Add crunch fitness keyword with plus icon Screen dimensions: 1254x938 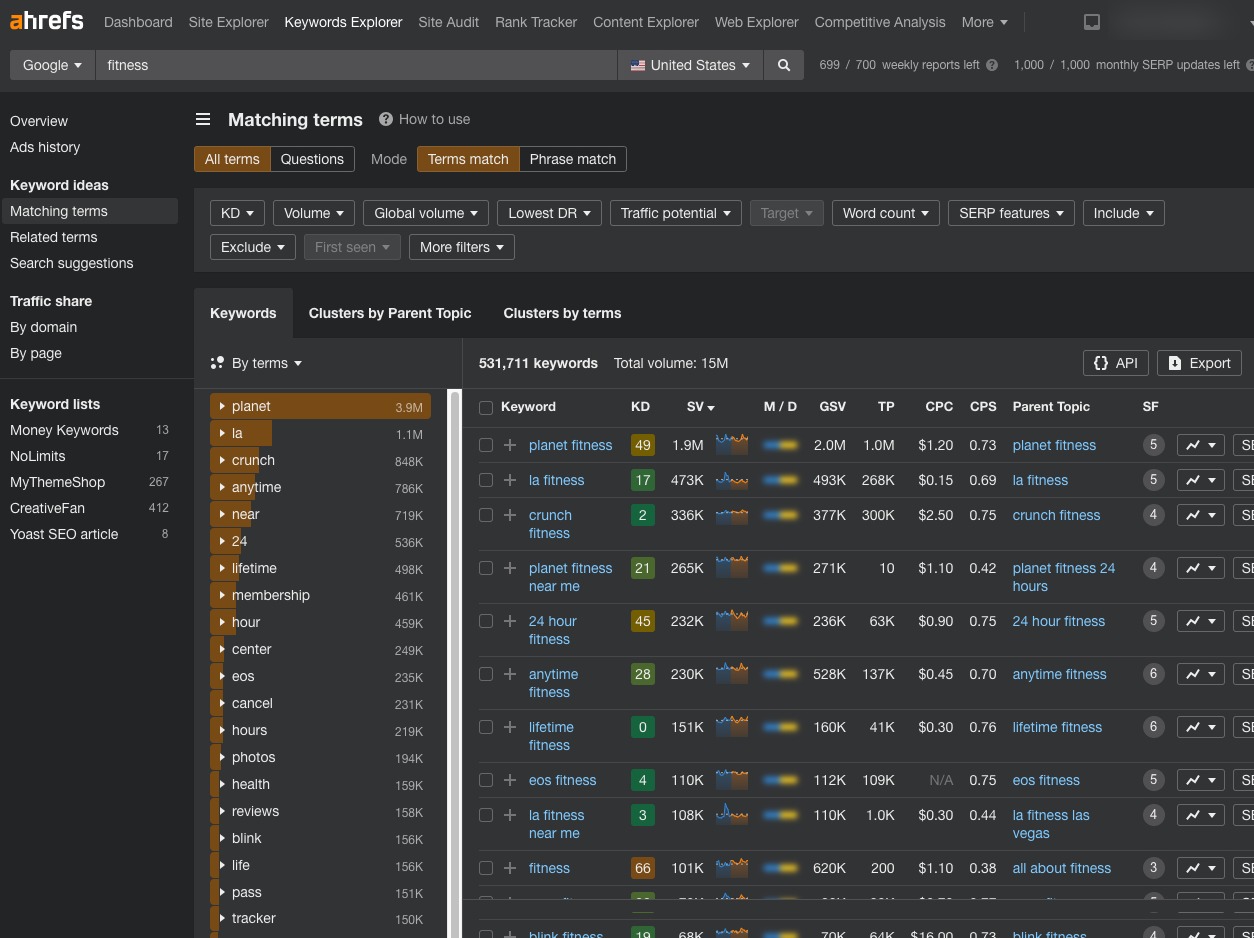click(510, 515)
